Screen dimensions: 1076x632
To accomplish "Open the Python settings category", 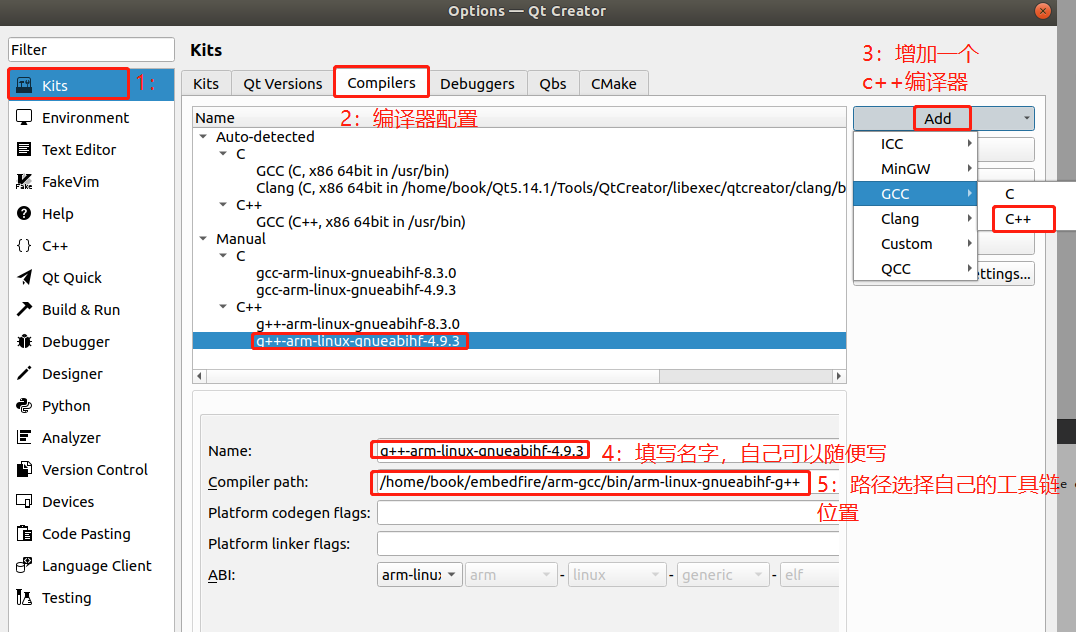I will [91, 406].
